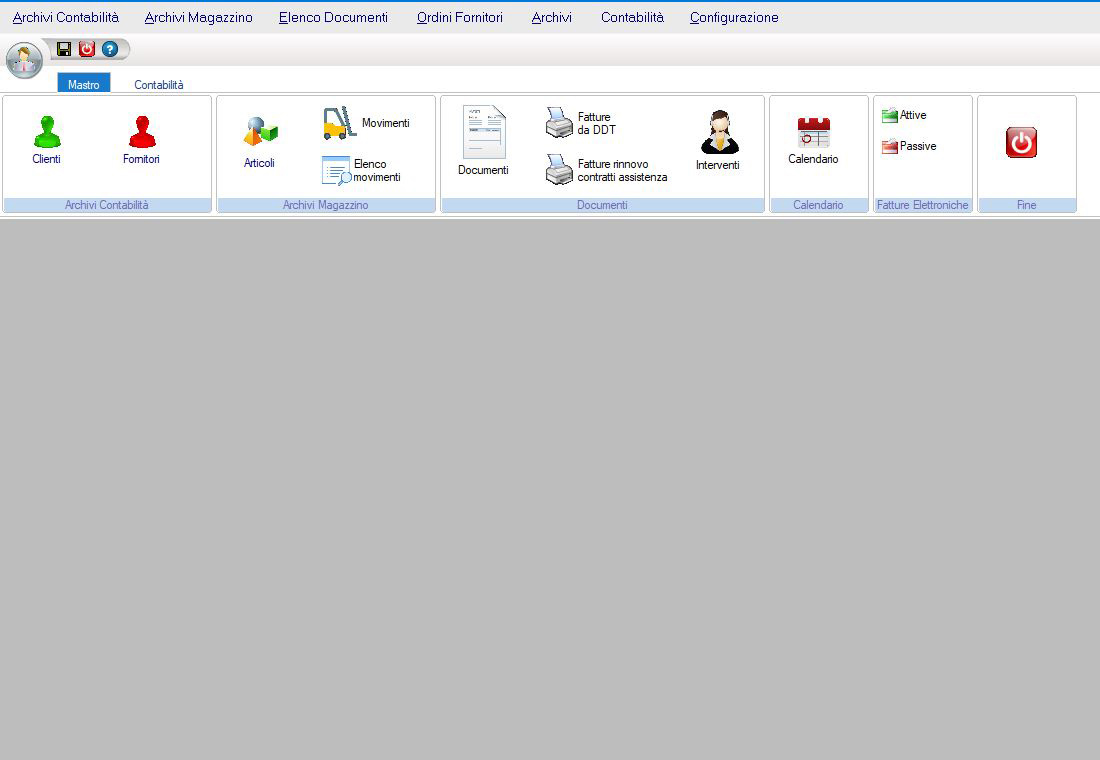Open the Configurazione menu
Viewport: 1100px width, 760px height.
click(734, 18)
